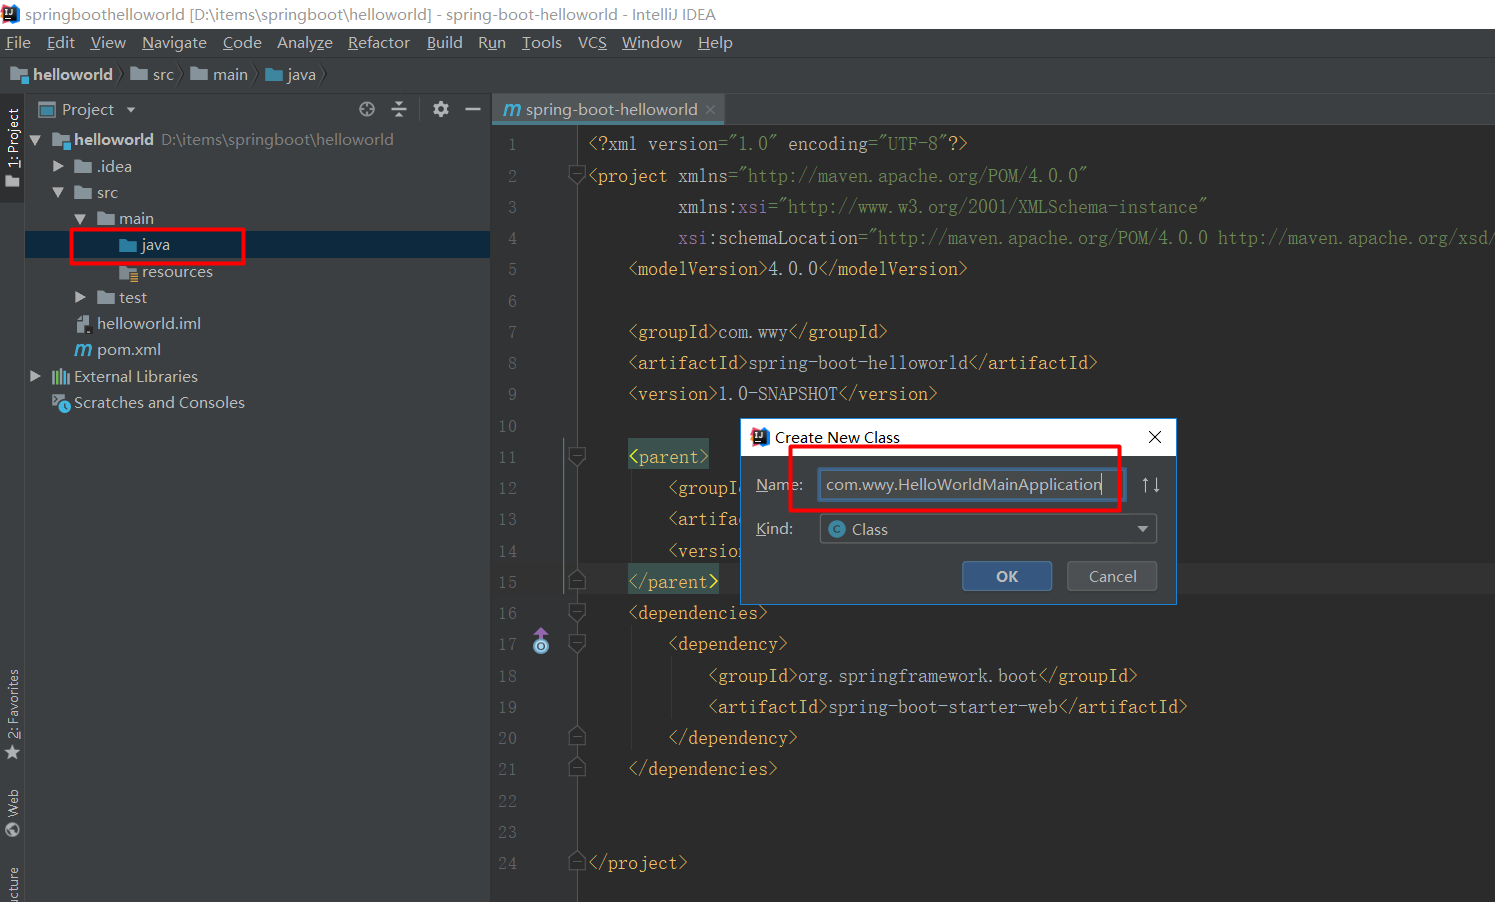The height and width of the screenshot is (902, 1495).
Task: Close the spring-boot-helloworld editor tab
Action: (710, 110)
